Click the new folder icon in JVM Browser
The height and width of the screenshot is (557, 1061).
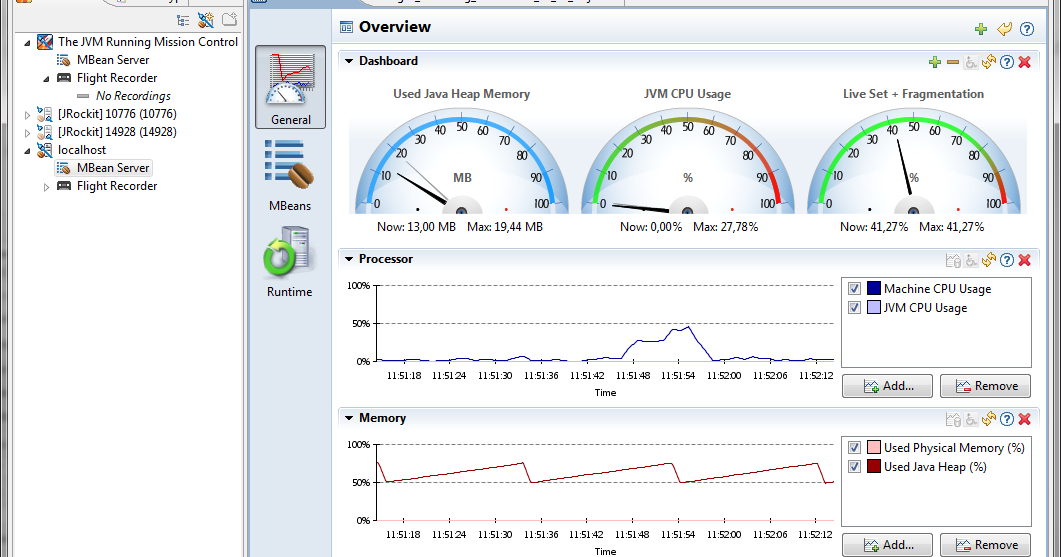tap(229, 19)
